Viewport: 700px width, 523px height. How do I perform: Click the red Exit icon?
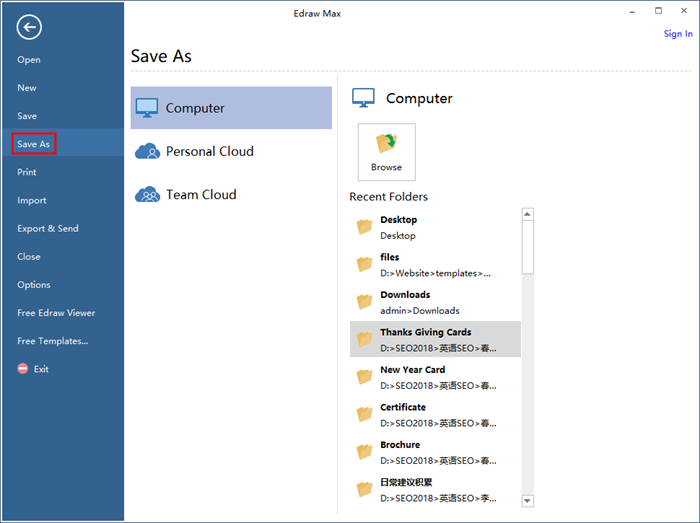coord(23,369)
